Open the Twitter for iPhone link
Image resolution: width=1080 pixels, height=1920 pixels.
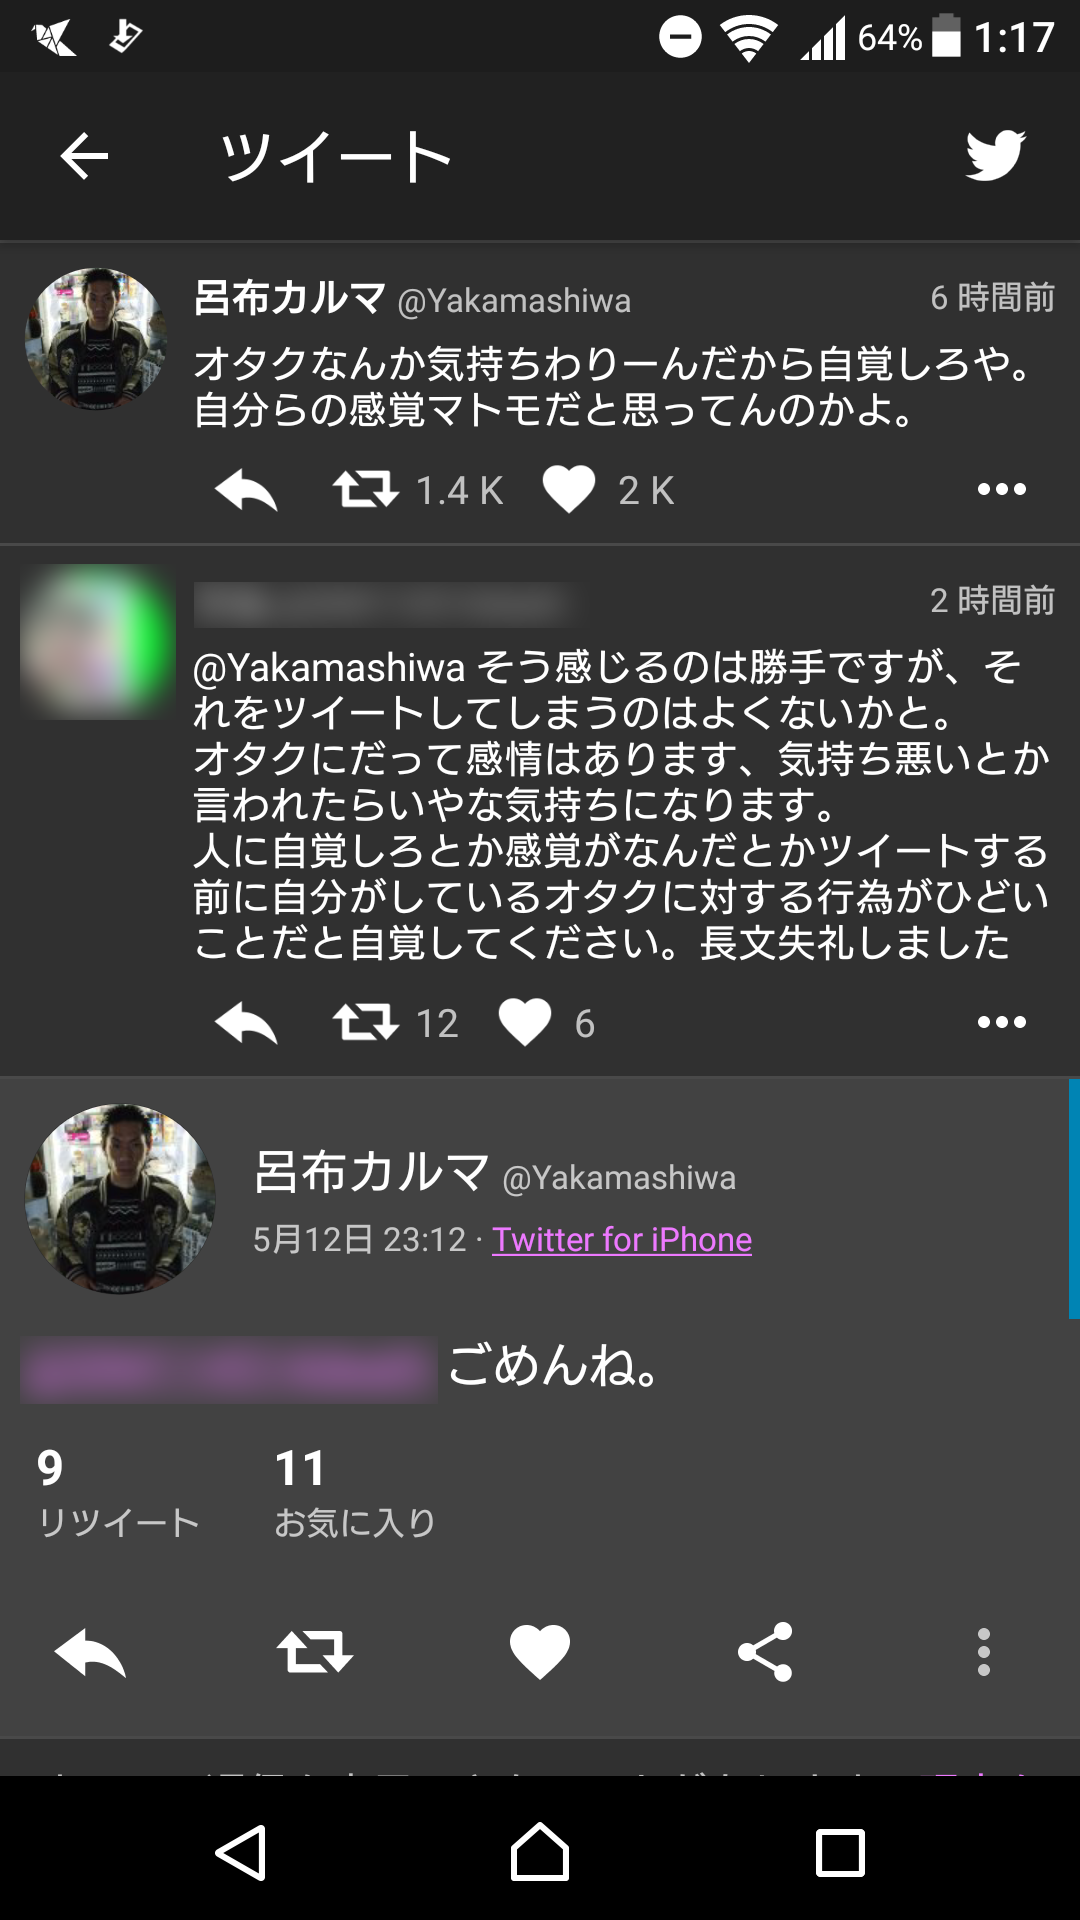622,1240
